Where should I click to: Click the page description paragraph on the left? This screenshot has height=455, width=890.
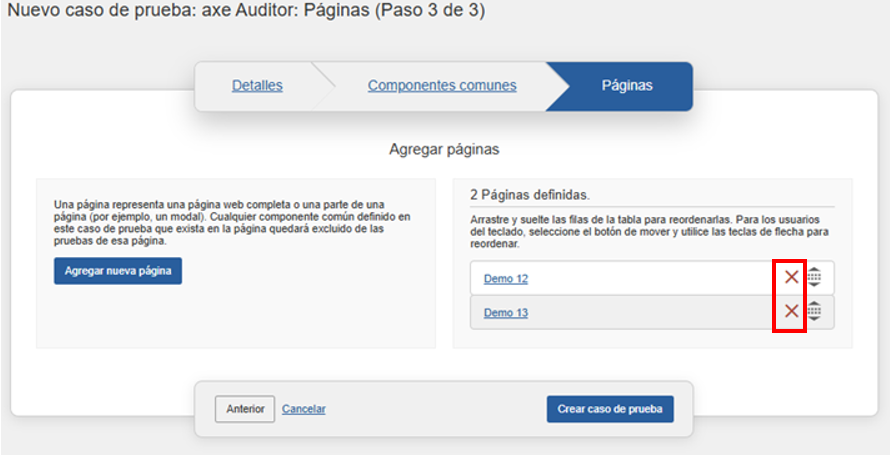click(x=232, y=222)
